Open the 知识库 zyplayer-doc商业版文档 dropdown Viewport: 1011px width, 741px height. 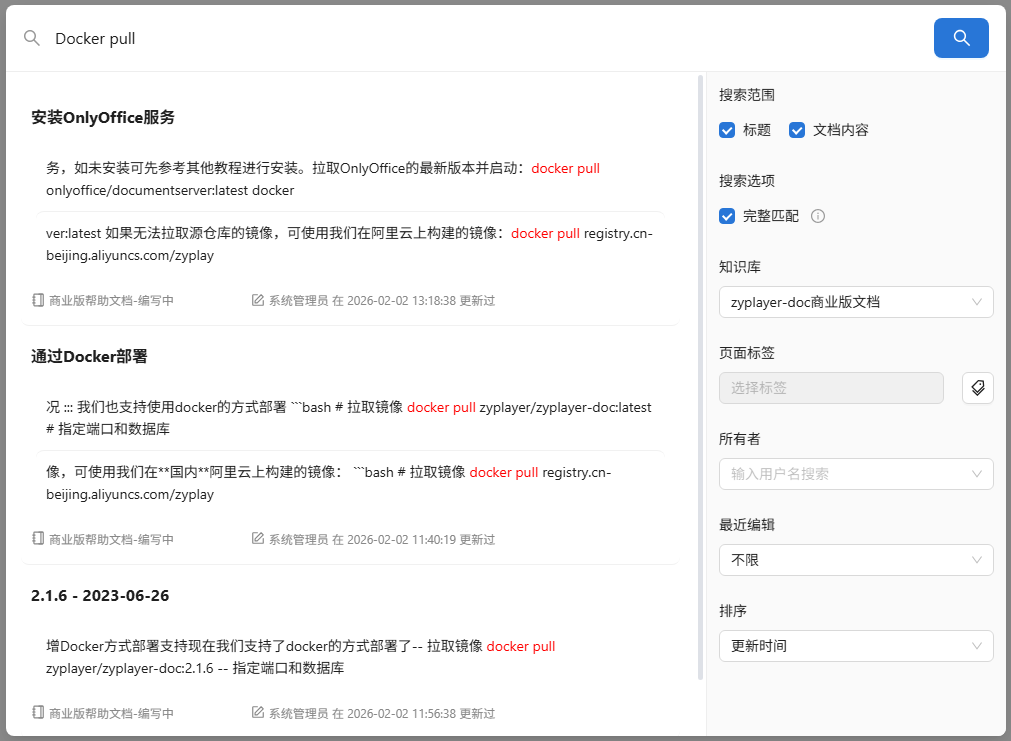click(x=856, y=302)
